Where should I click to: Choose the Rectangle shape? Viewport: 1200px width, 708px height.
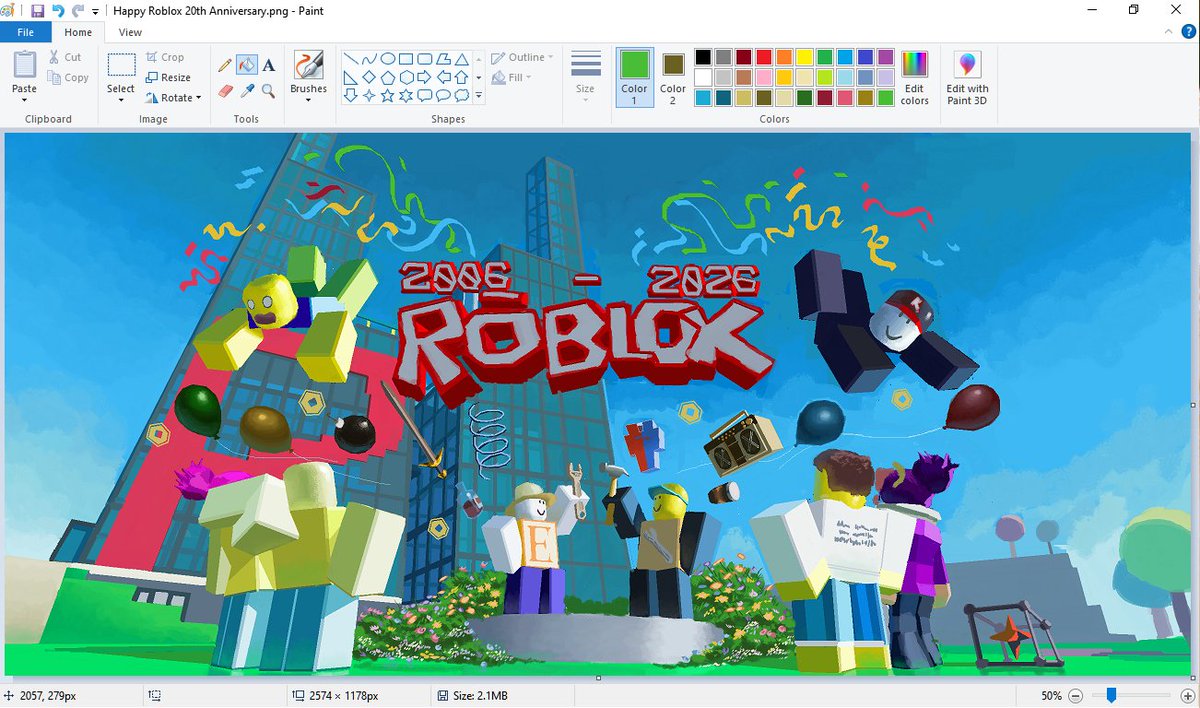point(406,58)
